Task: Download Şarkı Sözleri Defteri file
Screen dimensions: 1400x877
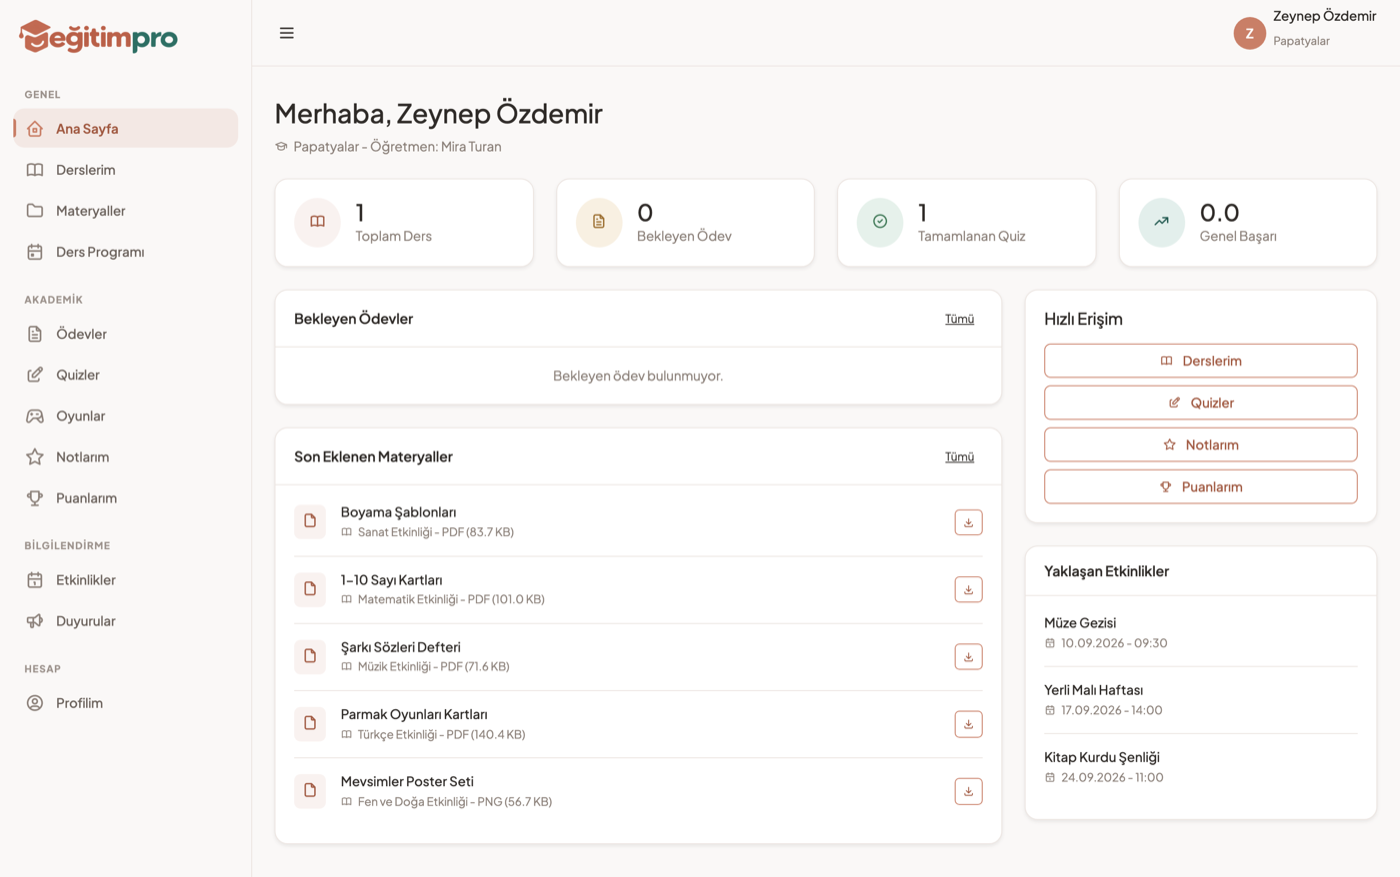Action: point(968,657)
